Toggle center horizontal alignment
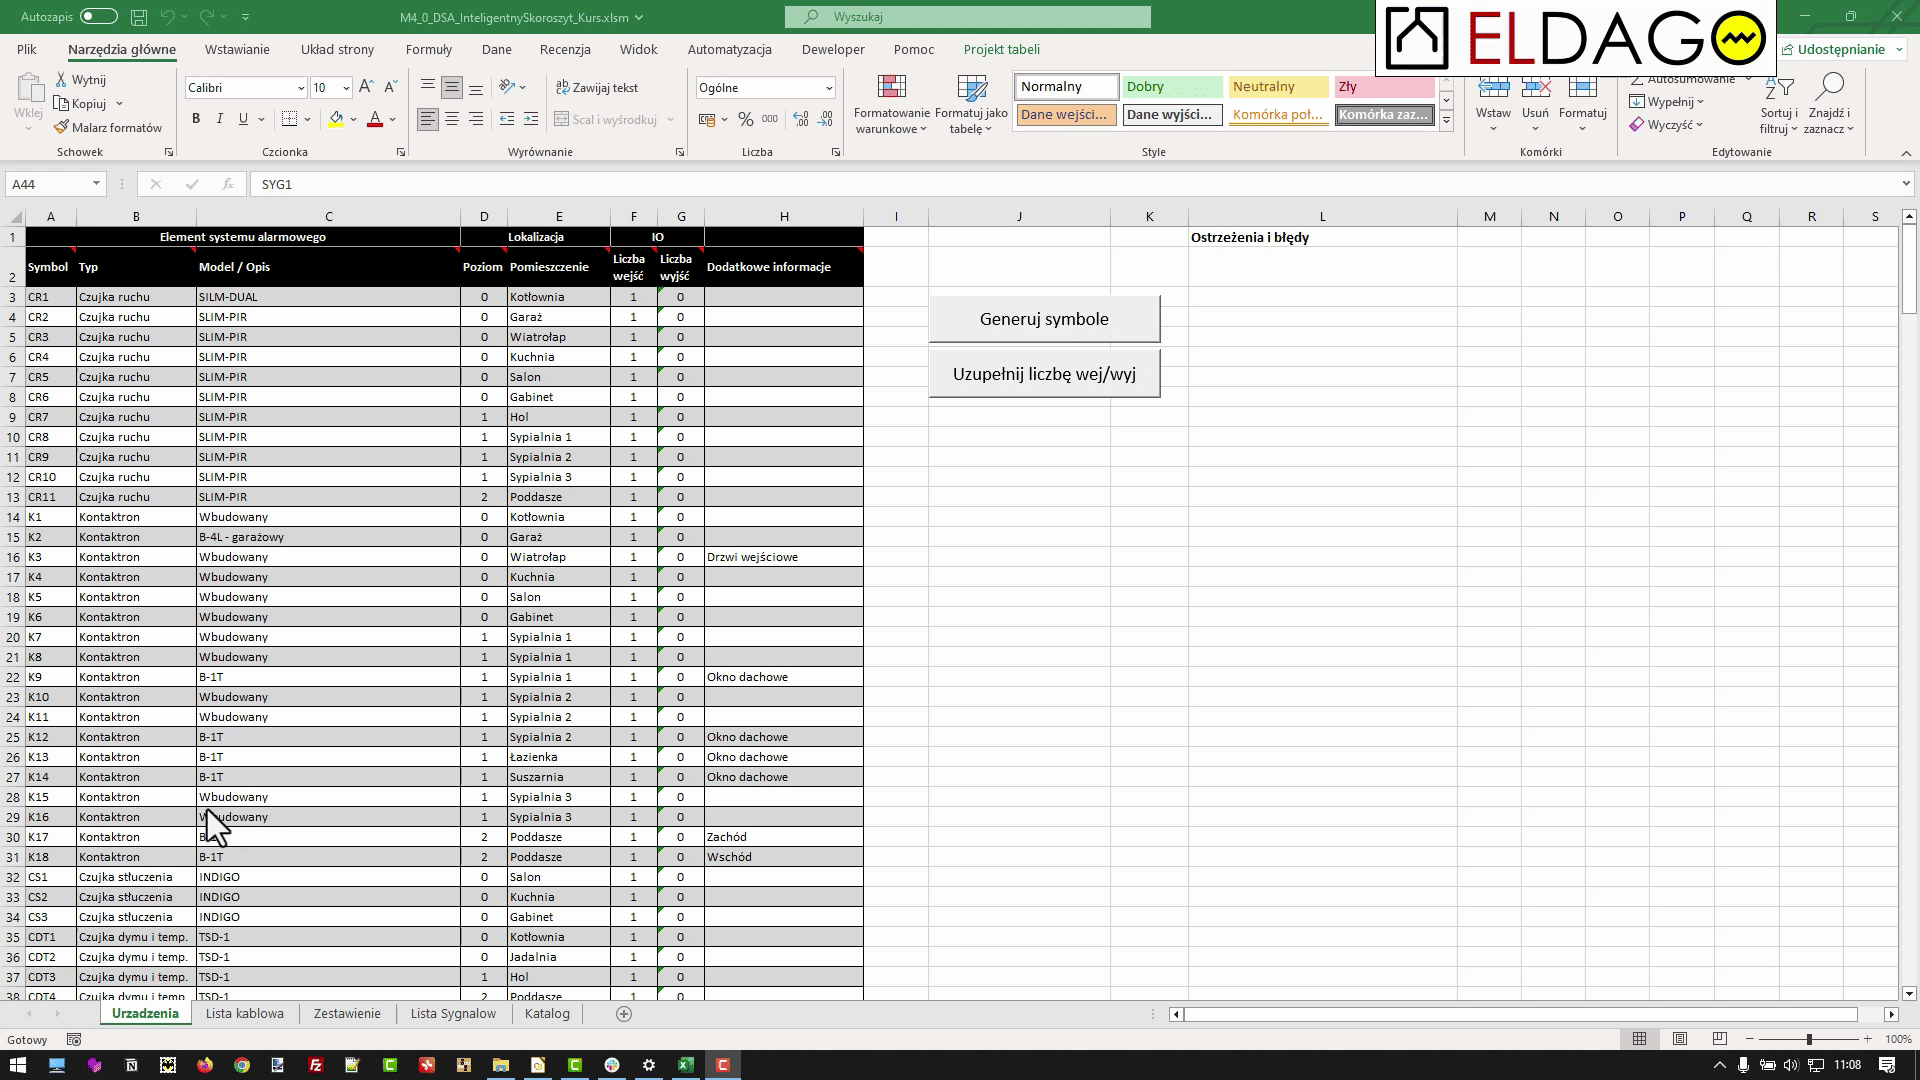The height and width of the screenshot is (1080, 1920). (x=452, y=119)
